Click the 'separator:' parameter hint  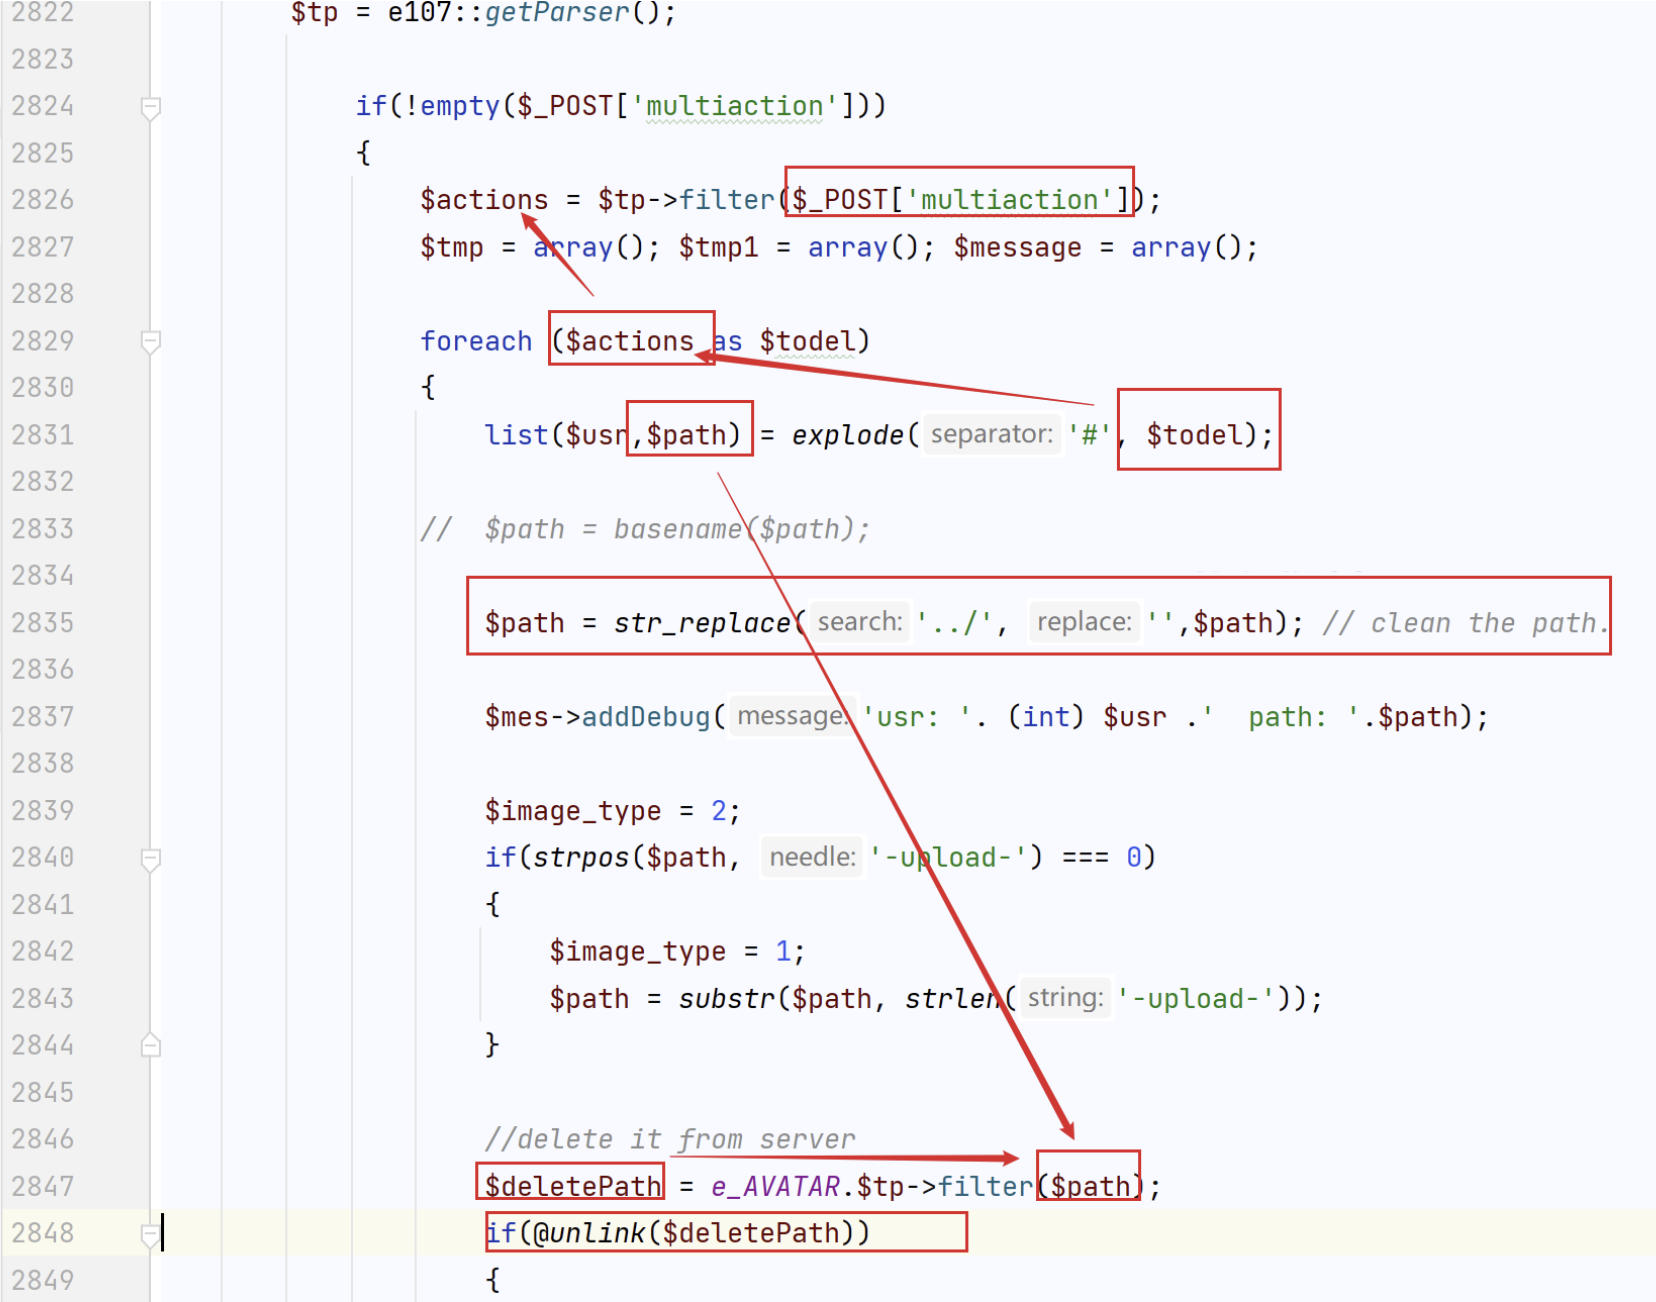tap(991, 435)
